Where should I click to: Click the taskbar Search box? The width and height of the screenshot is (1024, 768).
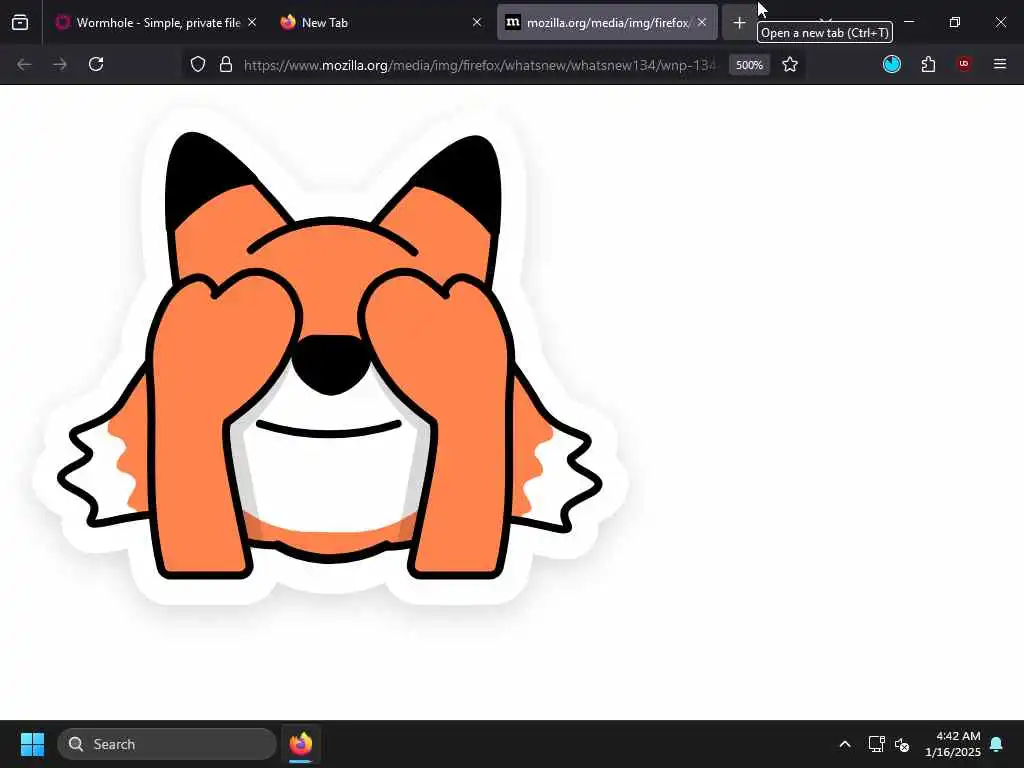click(167, 744)
